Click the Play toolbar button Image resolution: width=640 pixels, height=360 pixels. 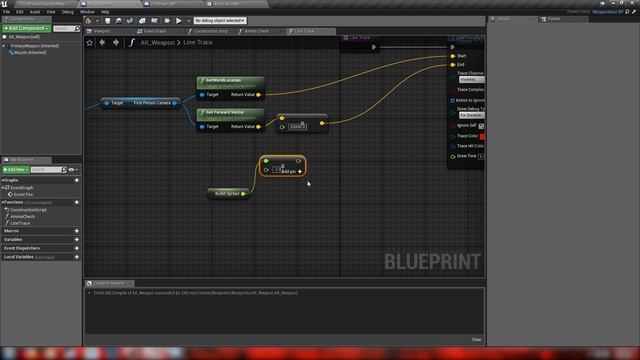point(179,20)
